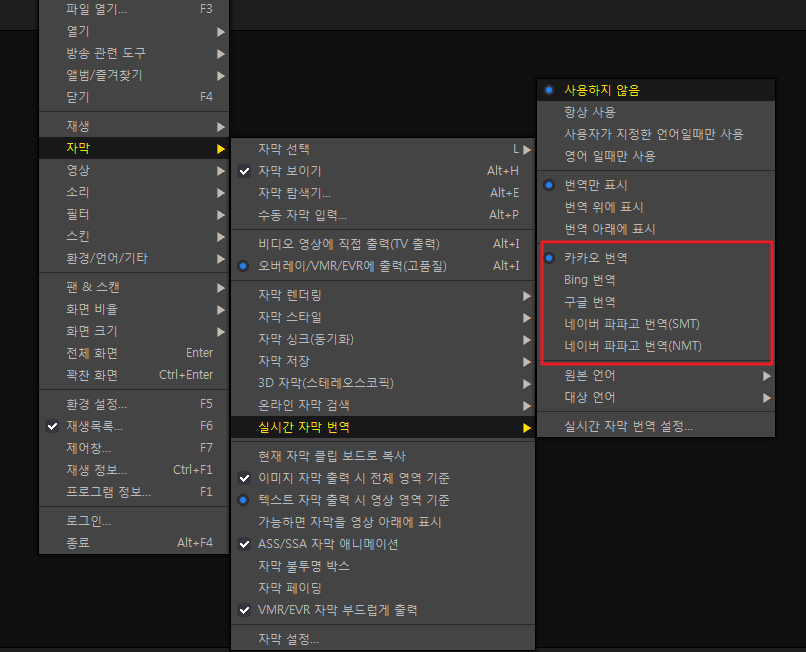
Task: Open the 자막 저장 submenu
Action: click(x=383, y=361)
